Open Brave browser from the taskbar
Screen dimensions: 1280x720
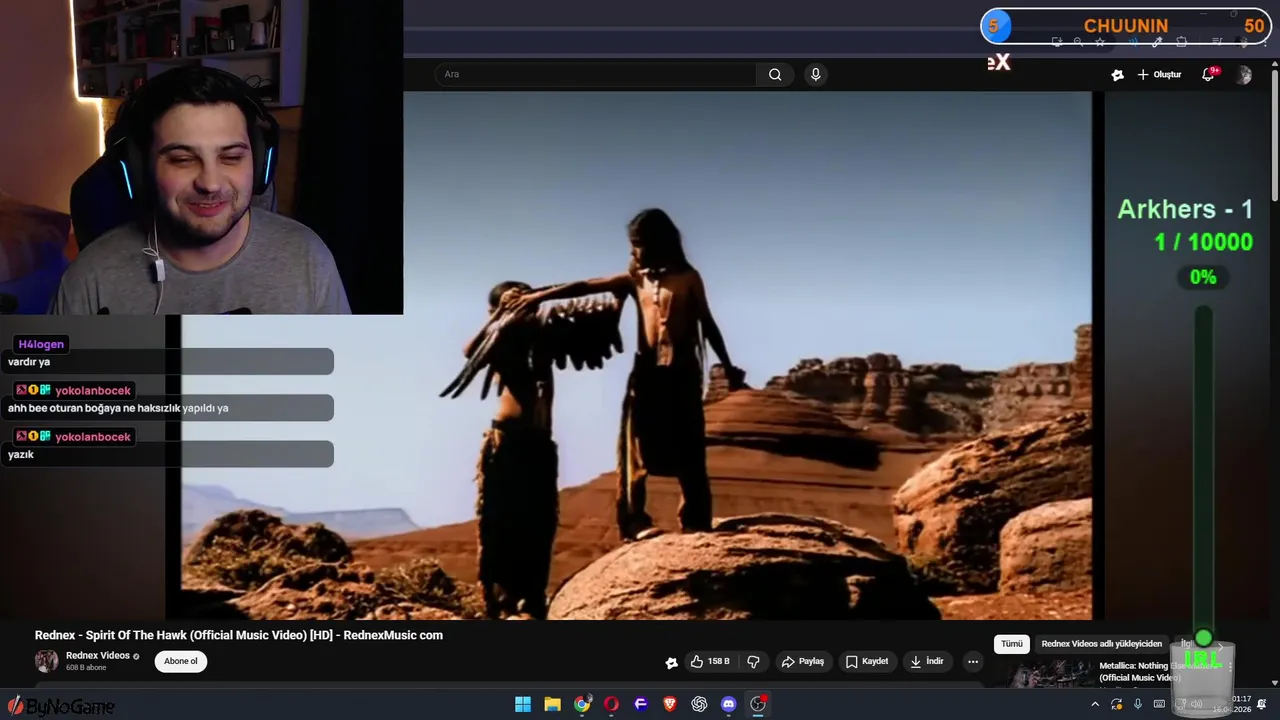coord(670,704)
